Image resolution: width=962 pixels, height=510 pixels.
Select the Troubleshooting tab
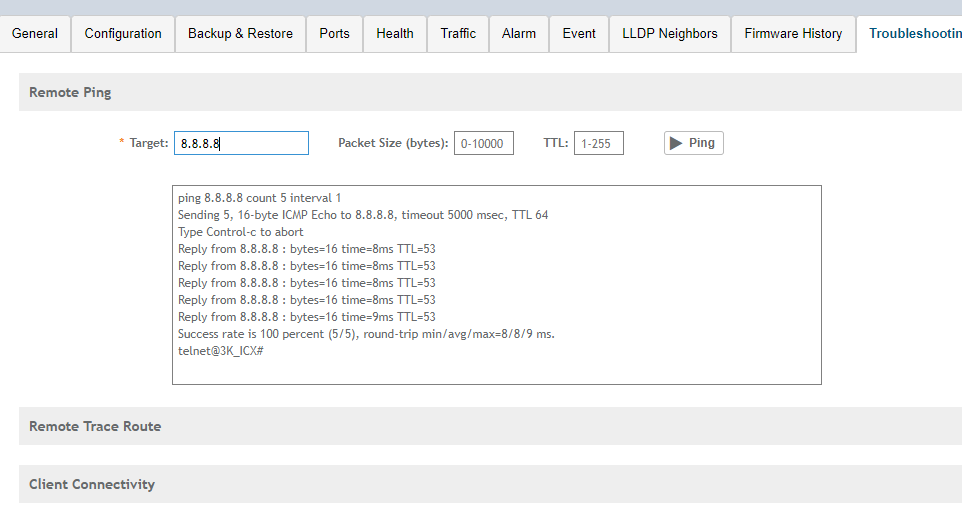(912, 34)
